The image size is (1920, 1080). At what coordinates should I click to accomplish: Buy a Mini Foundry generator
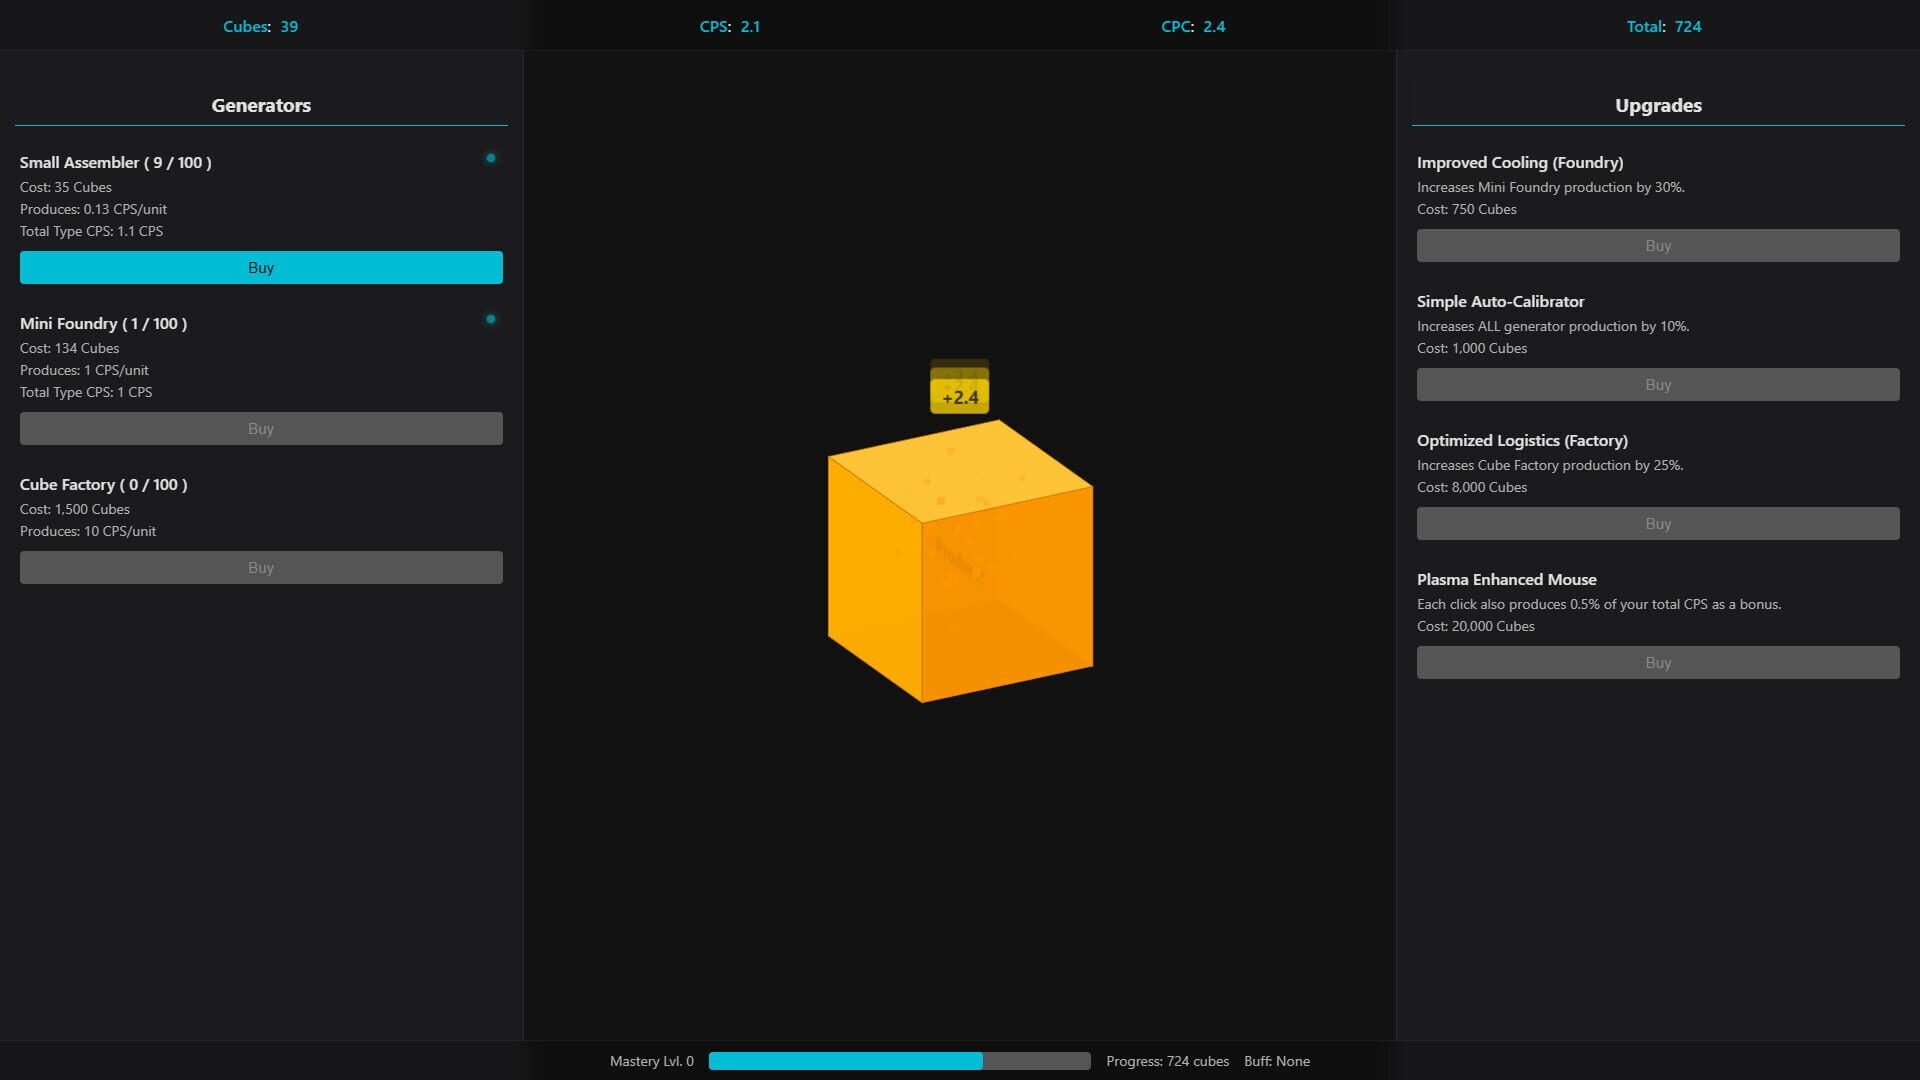tap(261, 428)
